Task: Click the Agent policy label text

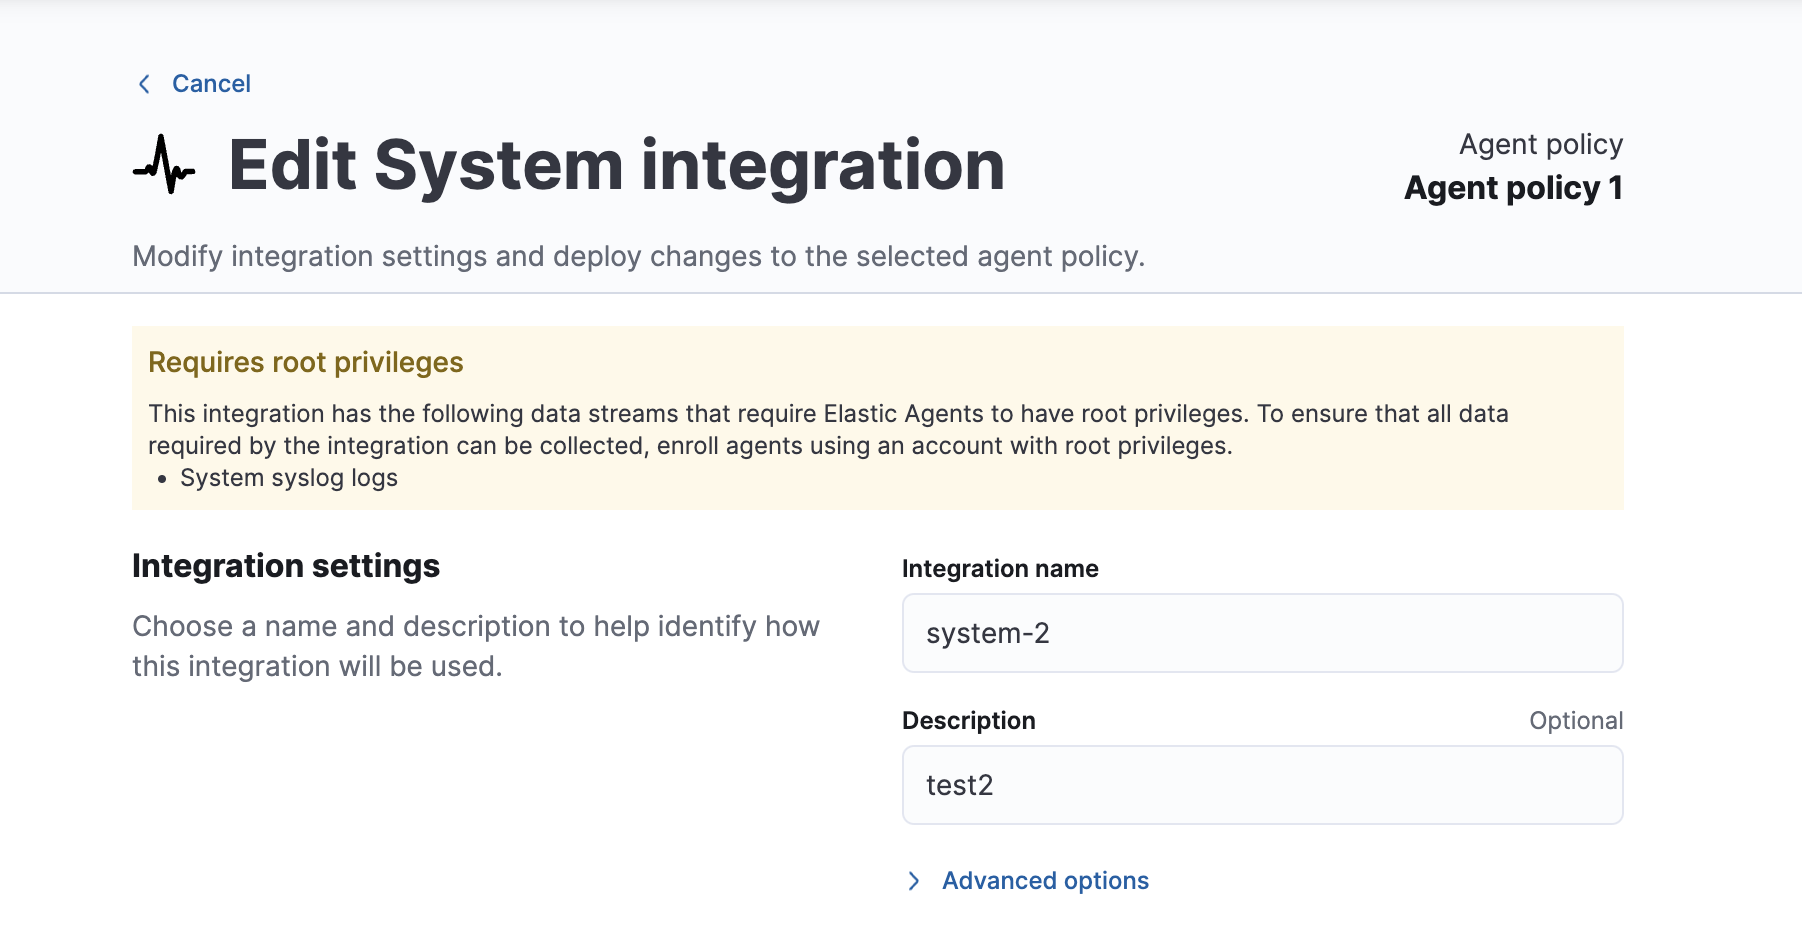Action: 1541,145
